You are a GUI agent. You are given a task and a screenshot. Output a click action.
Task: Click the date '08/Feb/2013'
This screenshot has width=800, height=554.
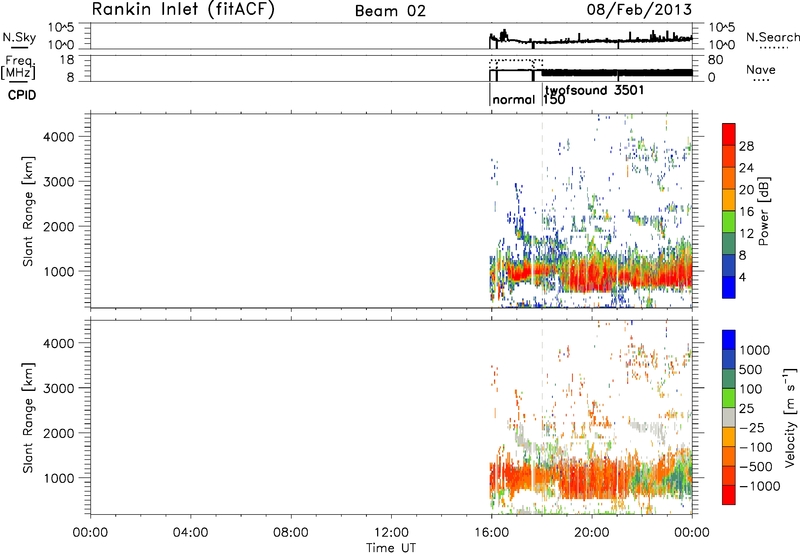pos(639,10)
